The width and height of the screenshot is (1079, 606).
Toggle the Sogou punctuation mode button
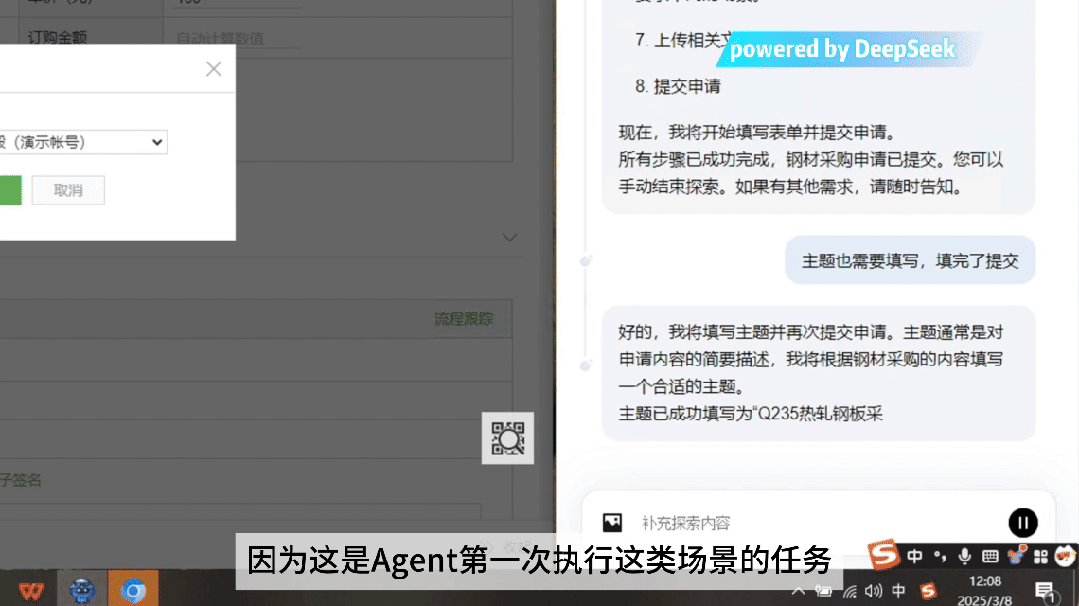tap(940, 556)
